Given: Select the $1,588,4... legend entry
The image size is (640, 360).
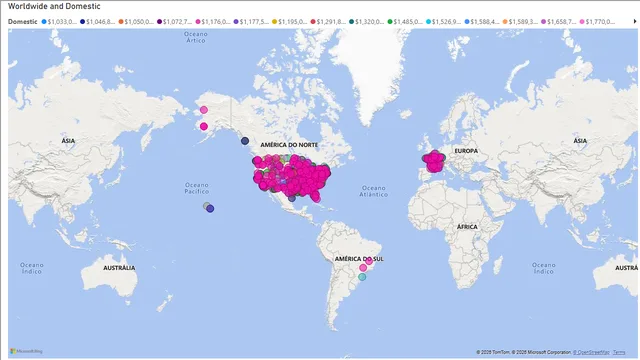Looking at the screenshot, I should [482, 22].
